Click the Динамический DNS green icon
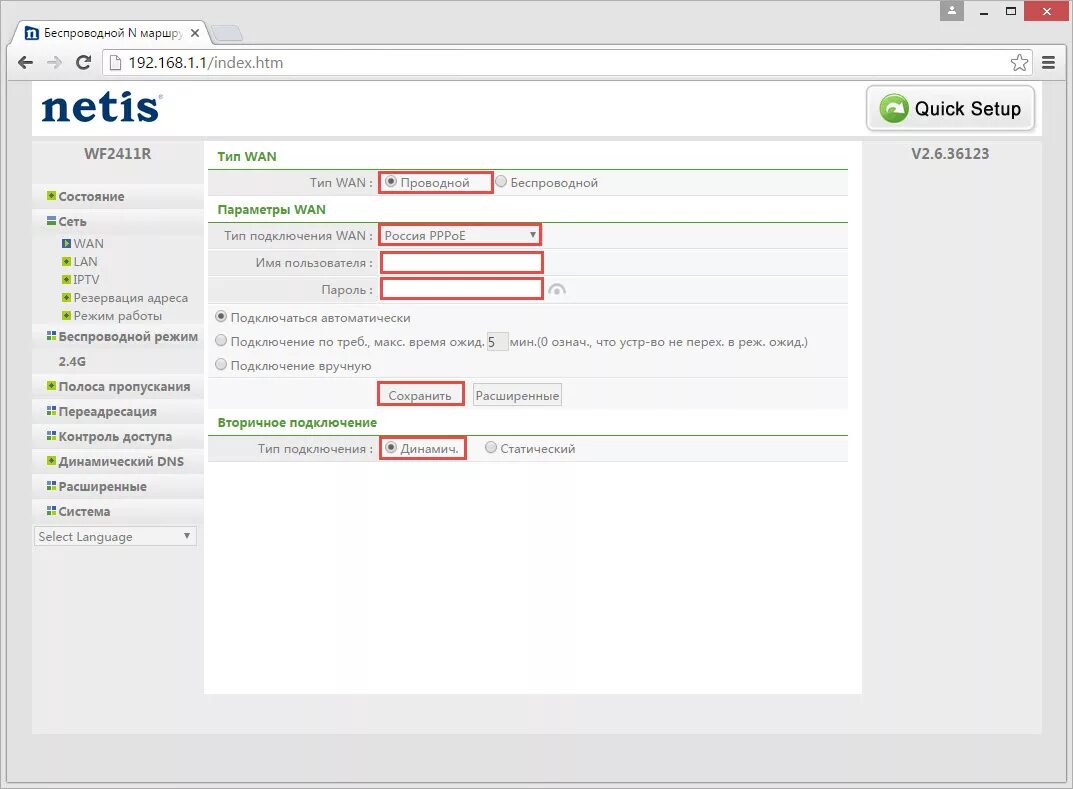The height and width of the screenshot is (789, 1073). click(x=51, y=461)
